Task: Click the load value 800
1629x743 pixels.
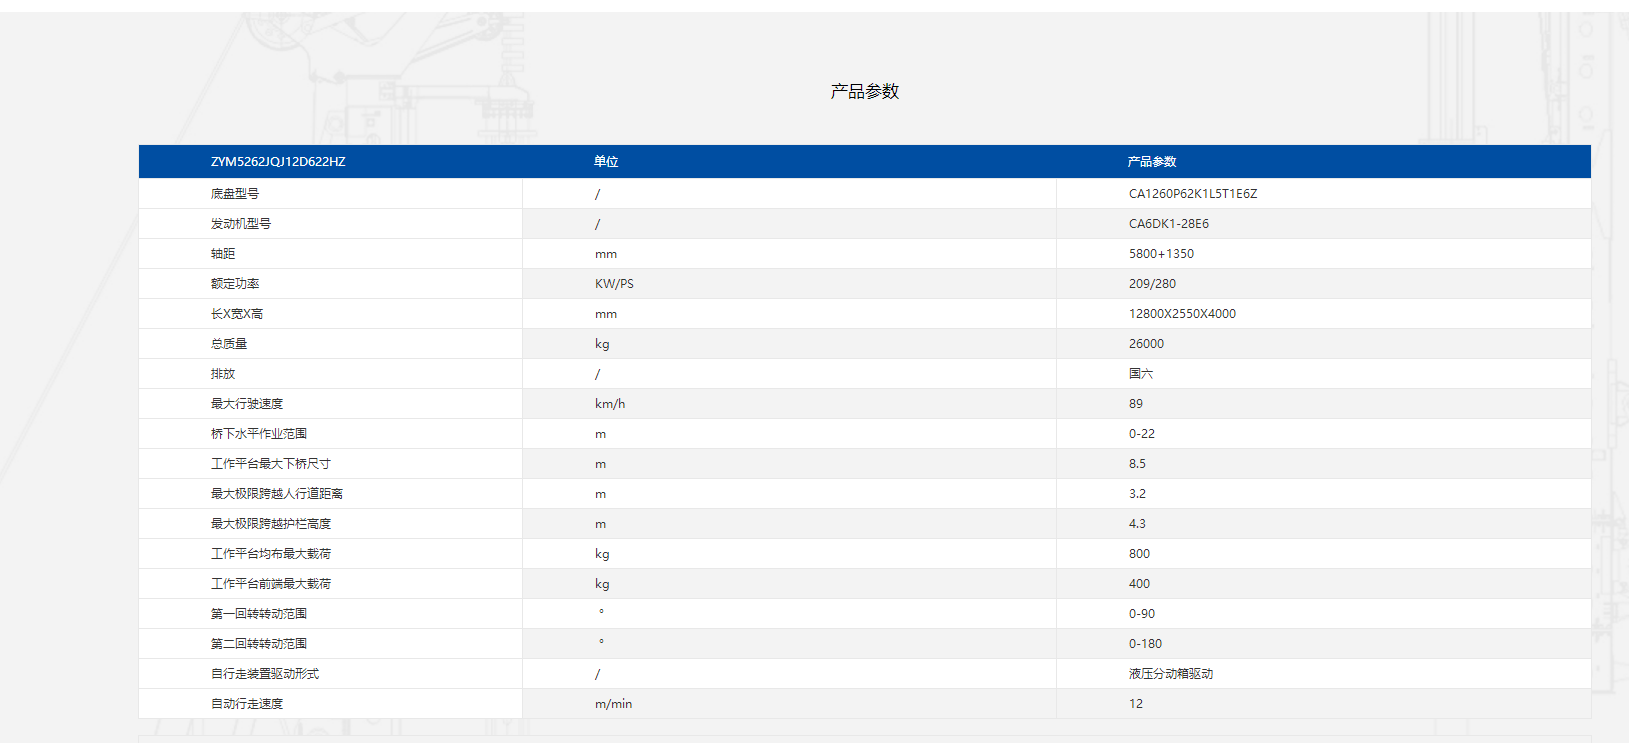Action: pos(1140,554)
